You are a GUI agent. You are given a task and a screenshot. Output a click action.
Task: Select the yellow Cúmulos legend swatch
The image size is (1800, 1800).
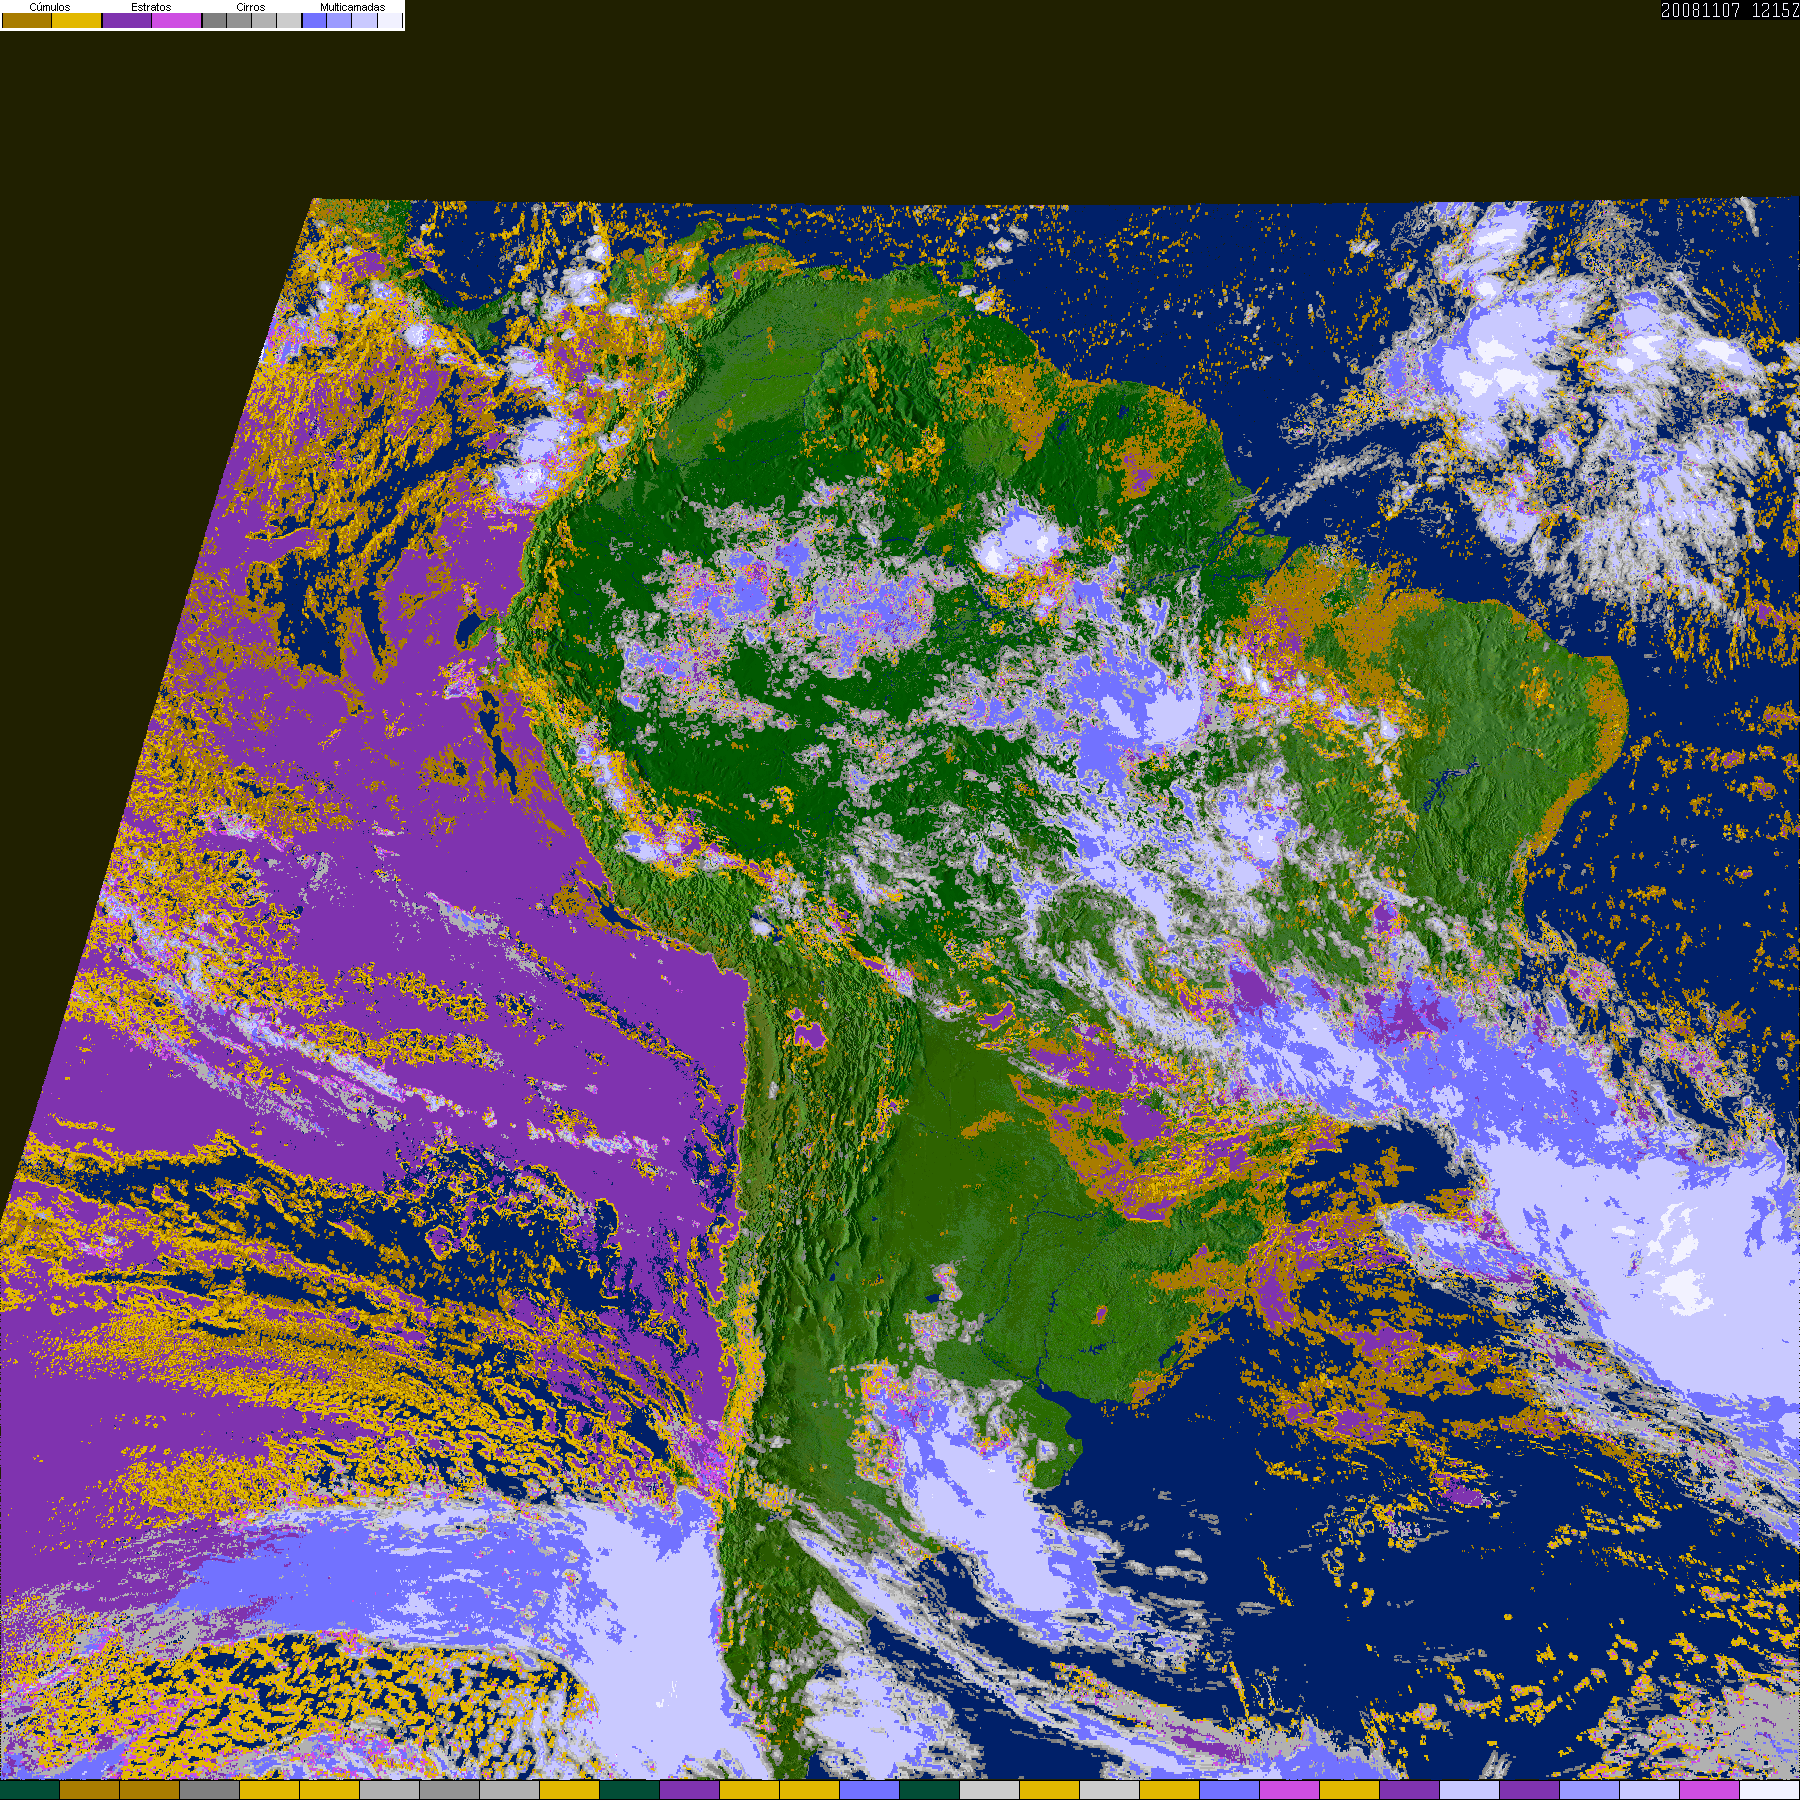click(x=77, y=20)
